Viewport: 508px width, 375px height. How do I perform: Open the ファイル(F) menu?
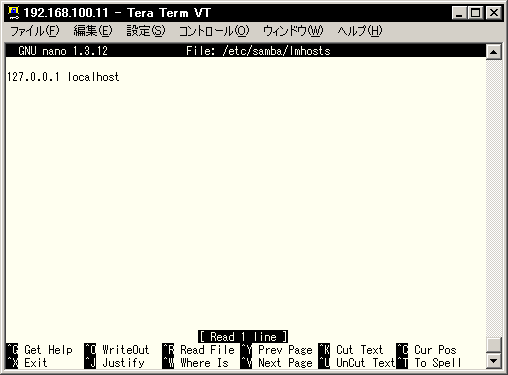(35, 31)
